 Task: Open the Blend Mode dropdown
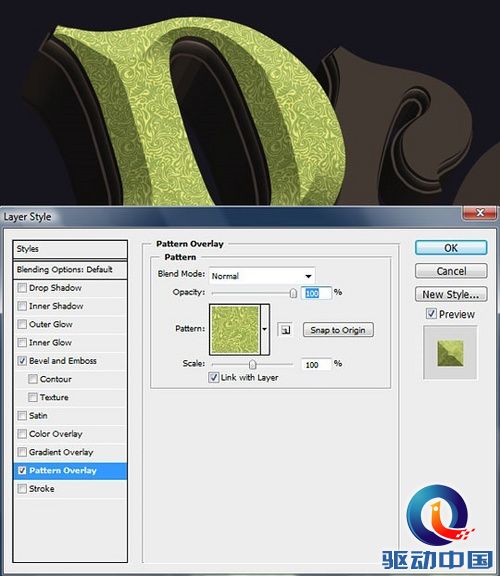coord(262,276)
